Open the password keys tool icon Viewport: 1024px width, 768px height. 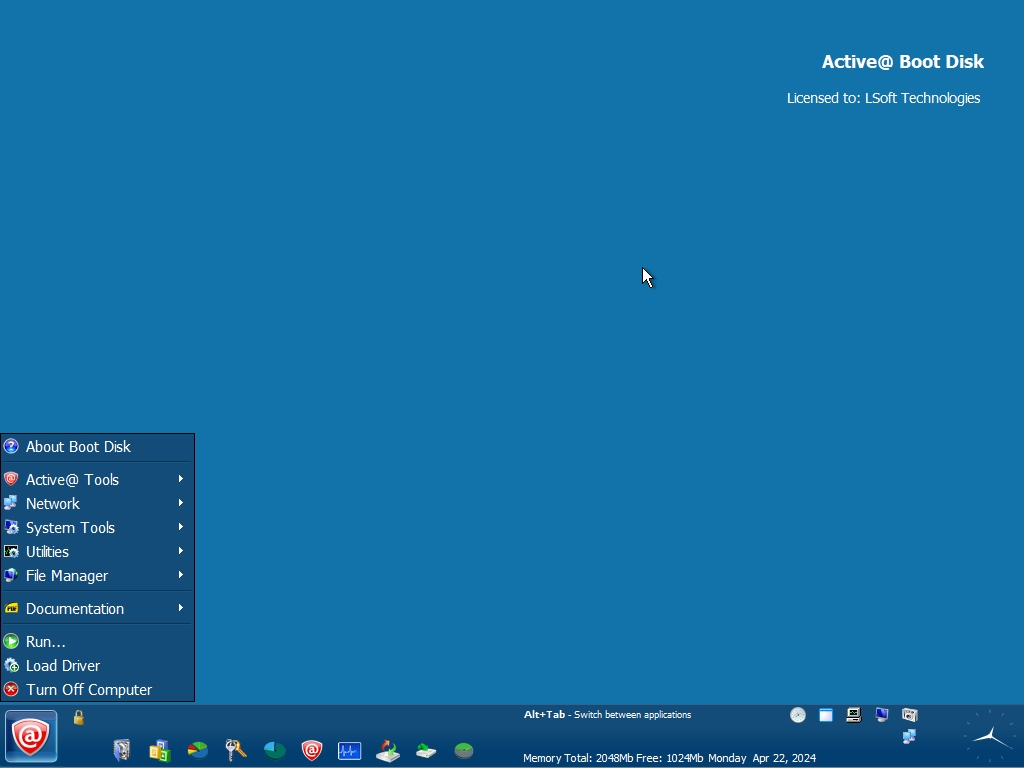click(x=236, y=750)
